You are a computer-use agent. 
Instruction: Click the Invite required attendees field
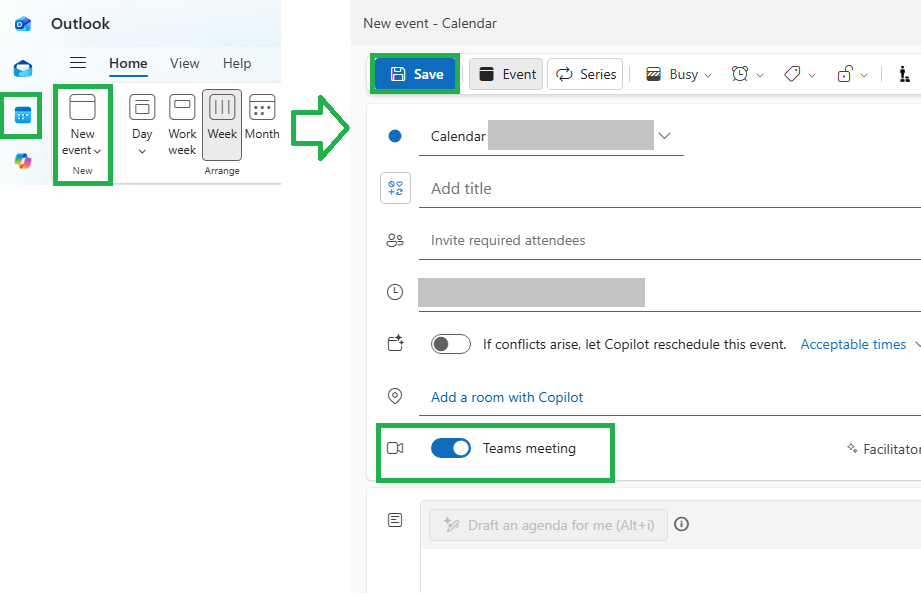670,240
